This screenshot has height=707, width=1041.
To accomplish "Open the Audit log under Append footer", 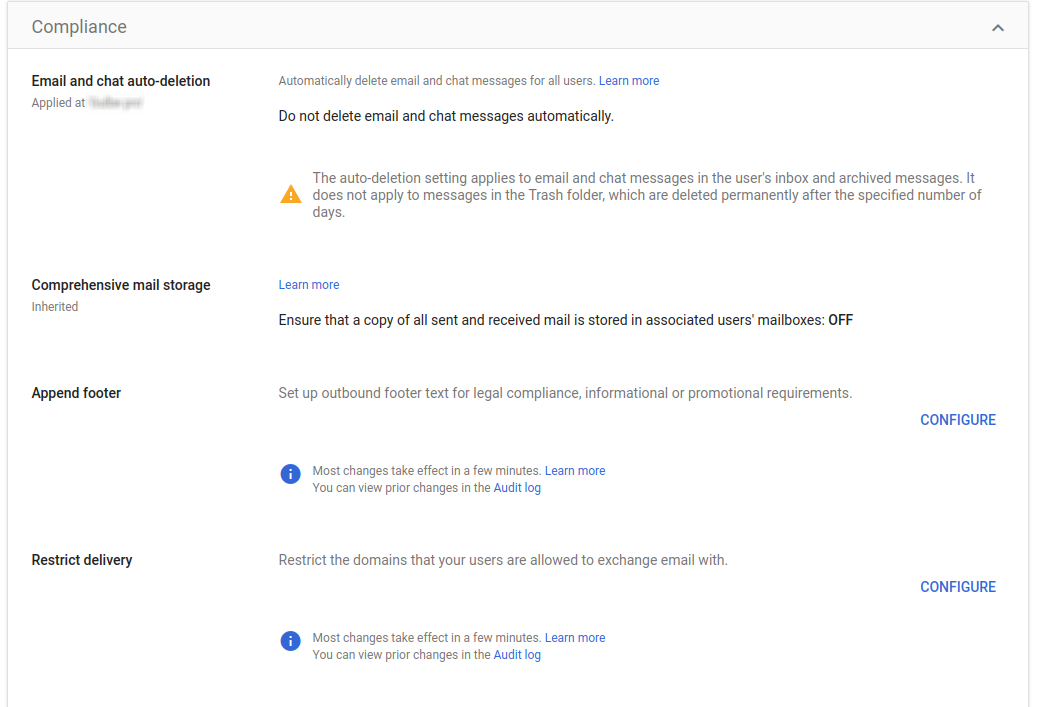I will 517,487.
